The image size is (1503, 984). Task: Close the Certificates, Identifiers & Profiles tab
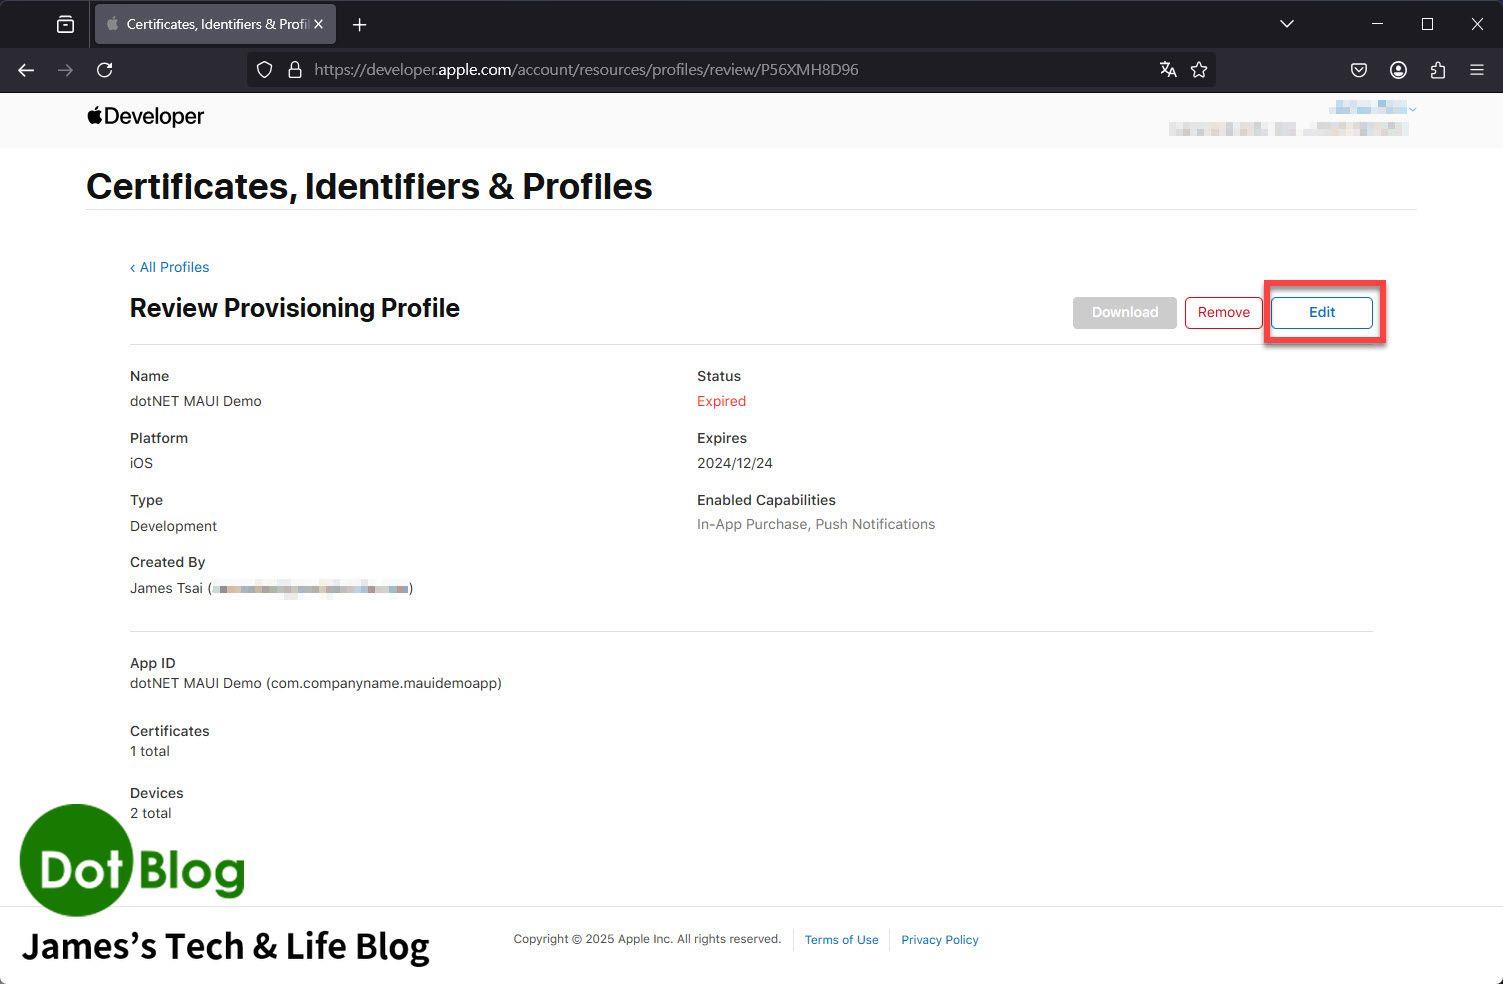click(319, 24)
